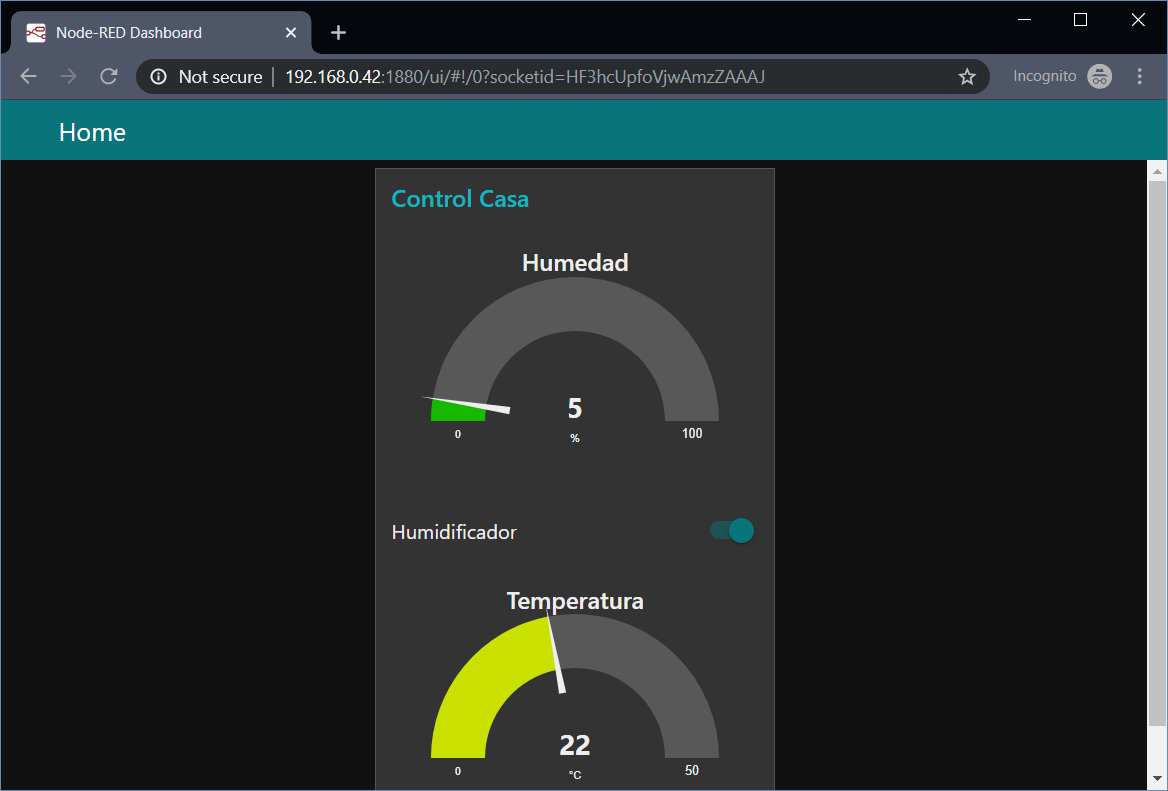Click the 100 max label on Humedad gauge
This screenshot has height=791, width=1168.
692,433
